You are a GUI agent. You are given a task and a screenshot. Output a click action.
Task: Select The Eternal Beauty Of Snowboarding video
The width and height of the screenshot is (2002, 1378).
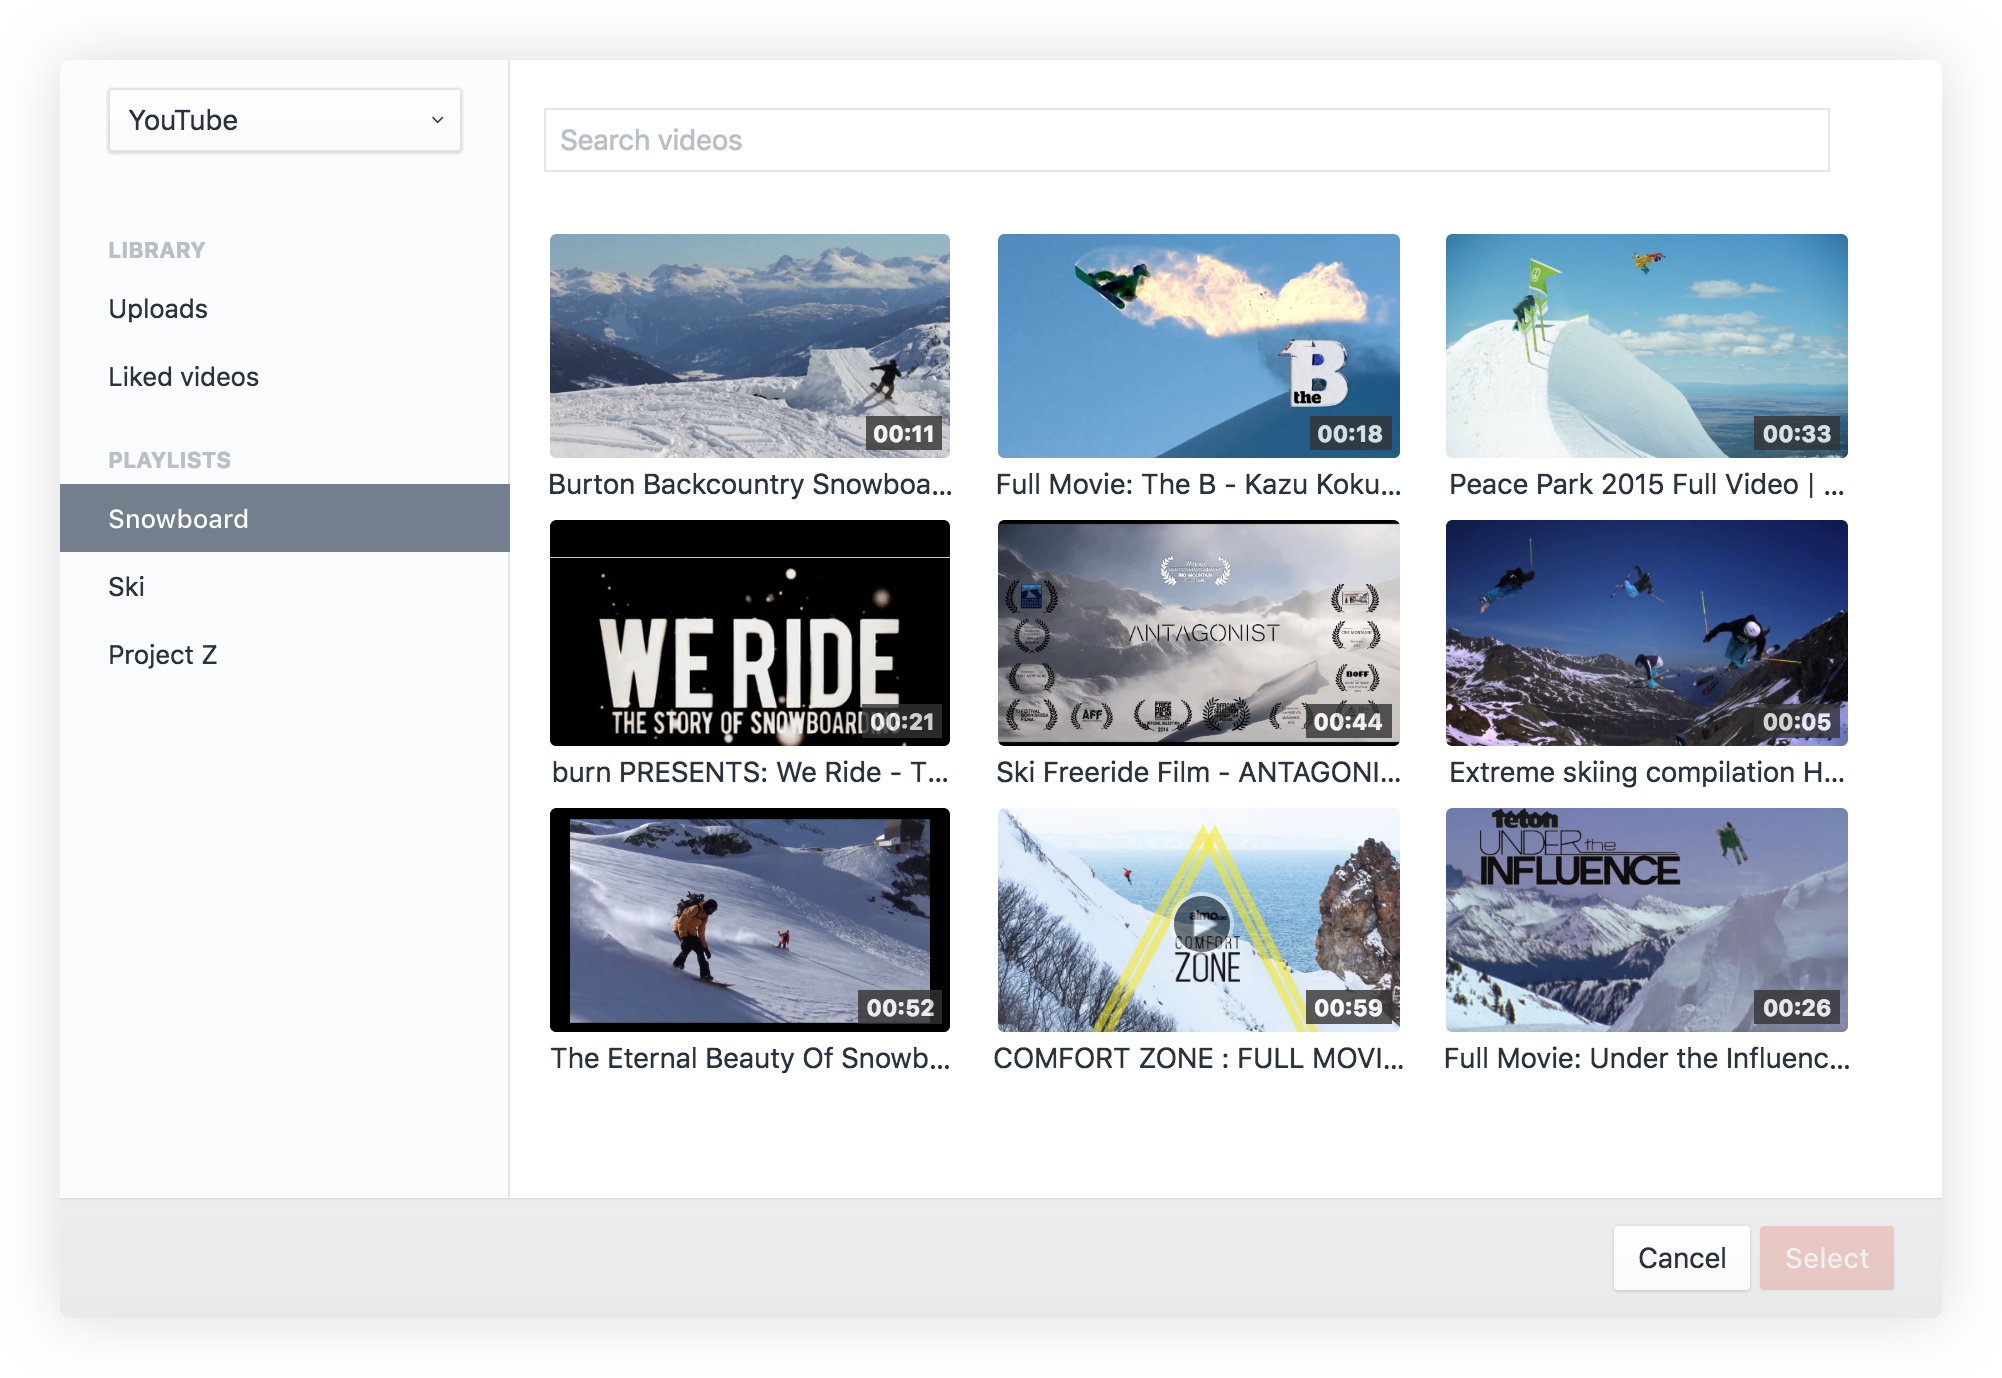[x=749, y=919]
